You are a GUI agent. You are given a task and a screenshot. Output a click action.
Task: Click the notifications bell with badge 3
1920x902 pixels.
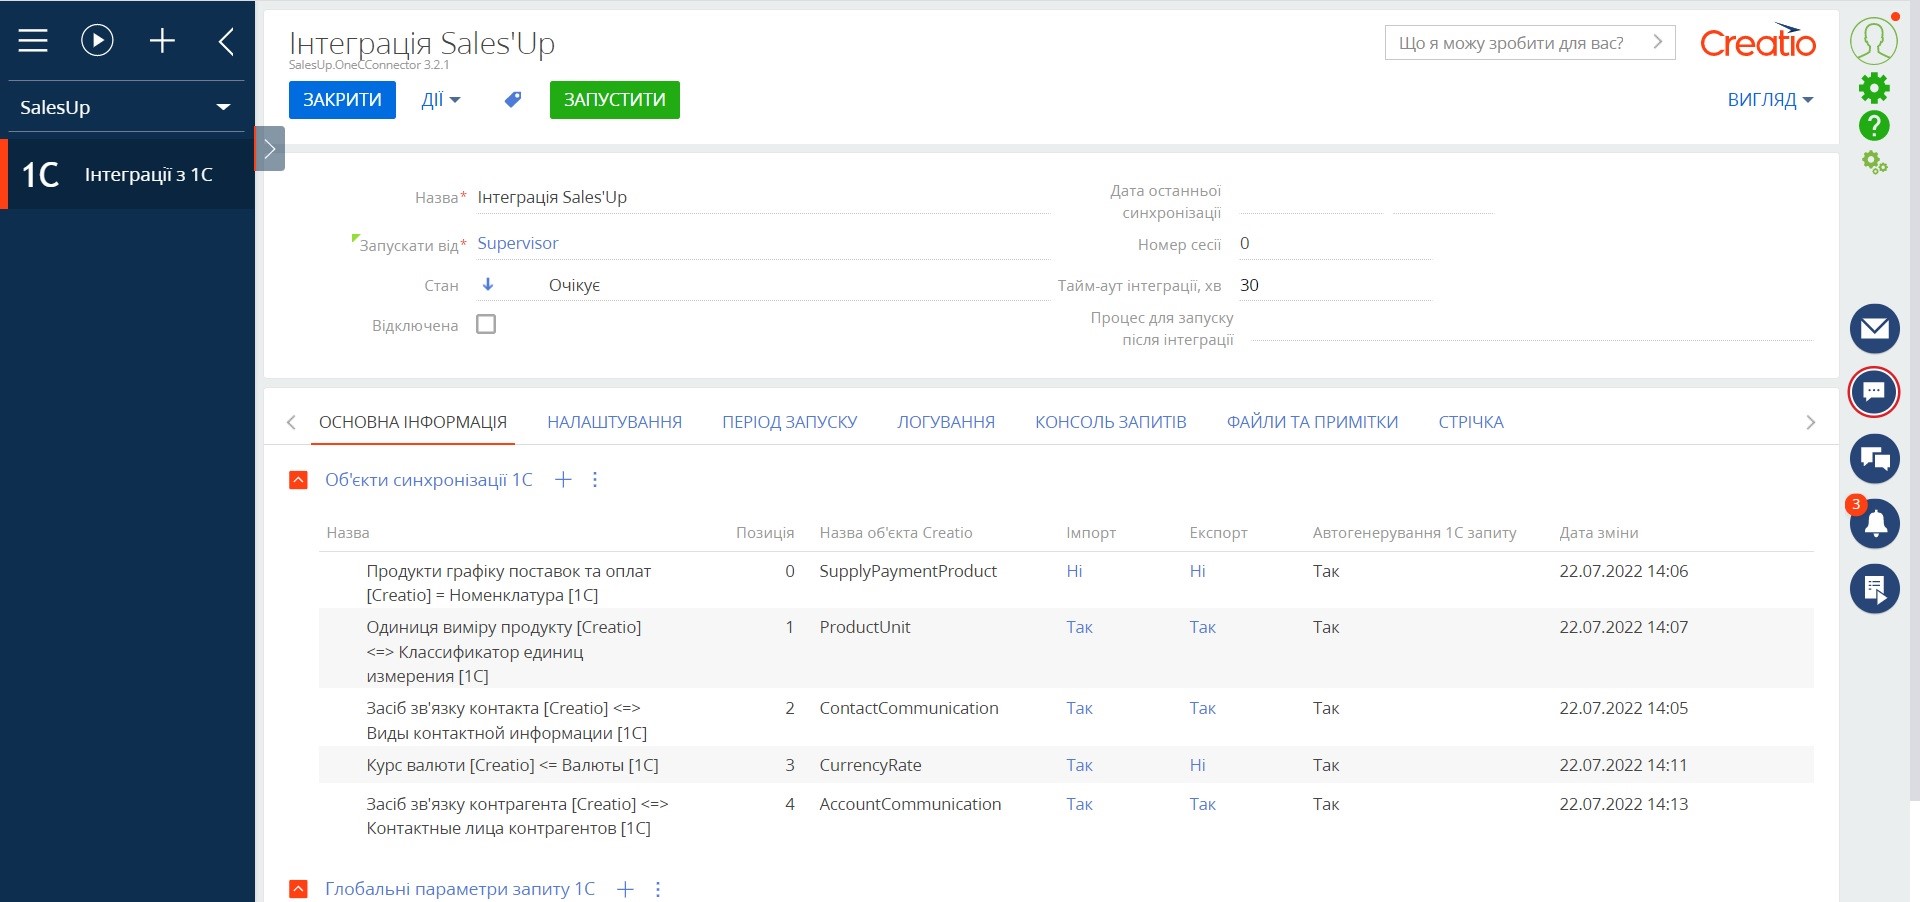(1875, 524)
